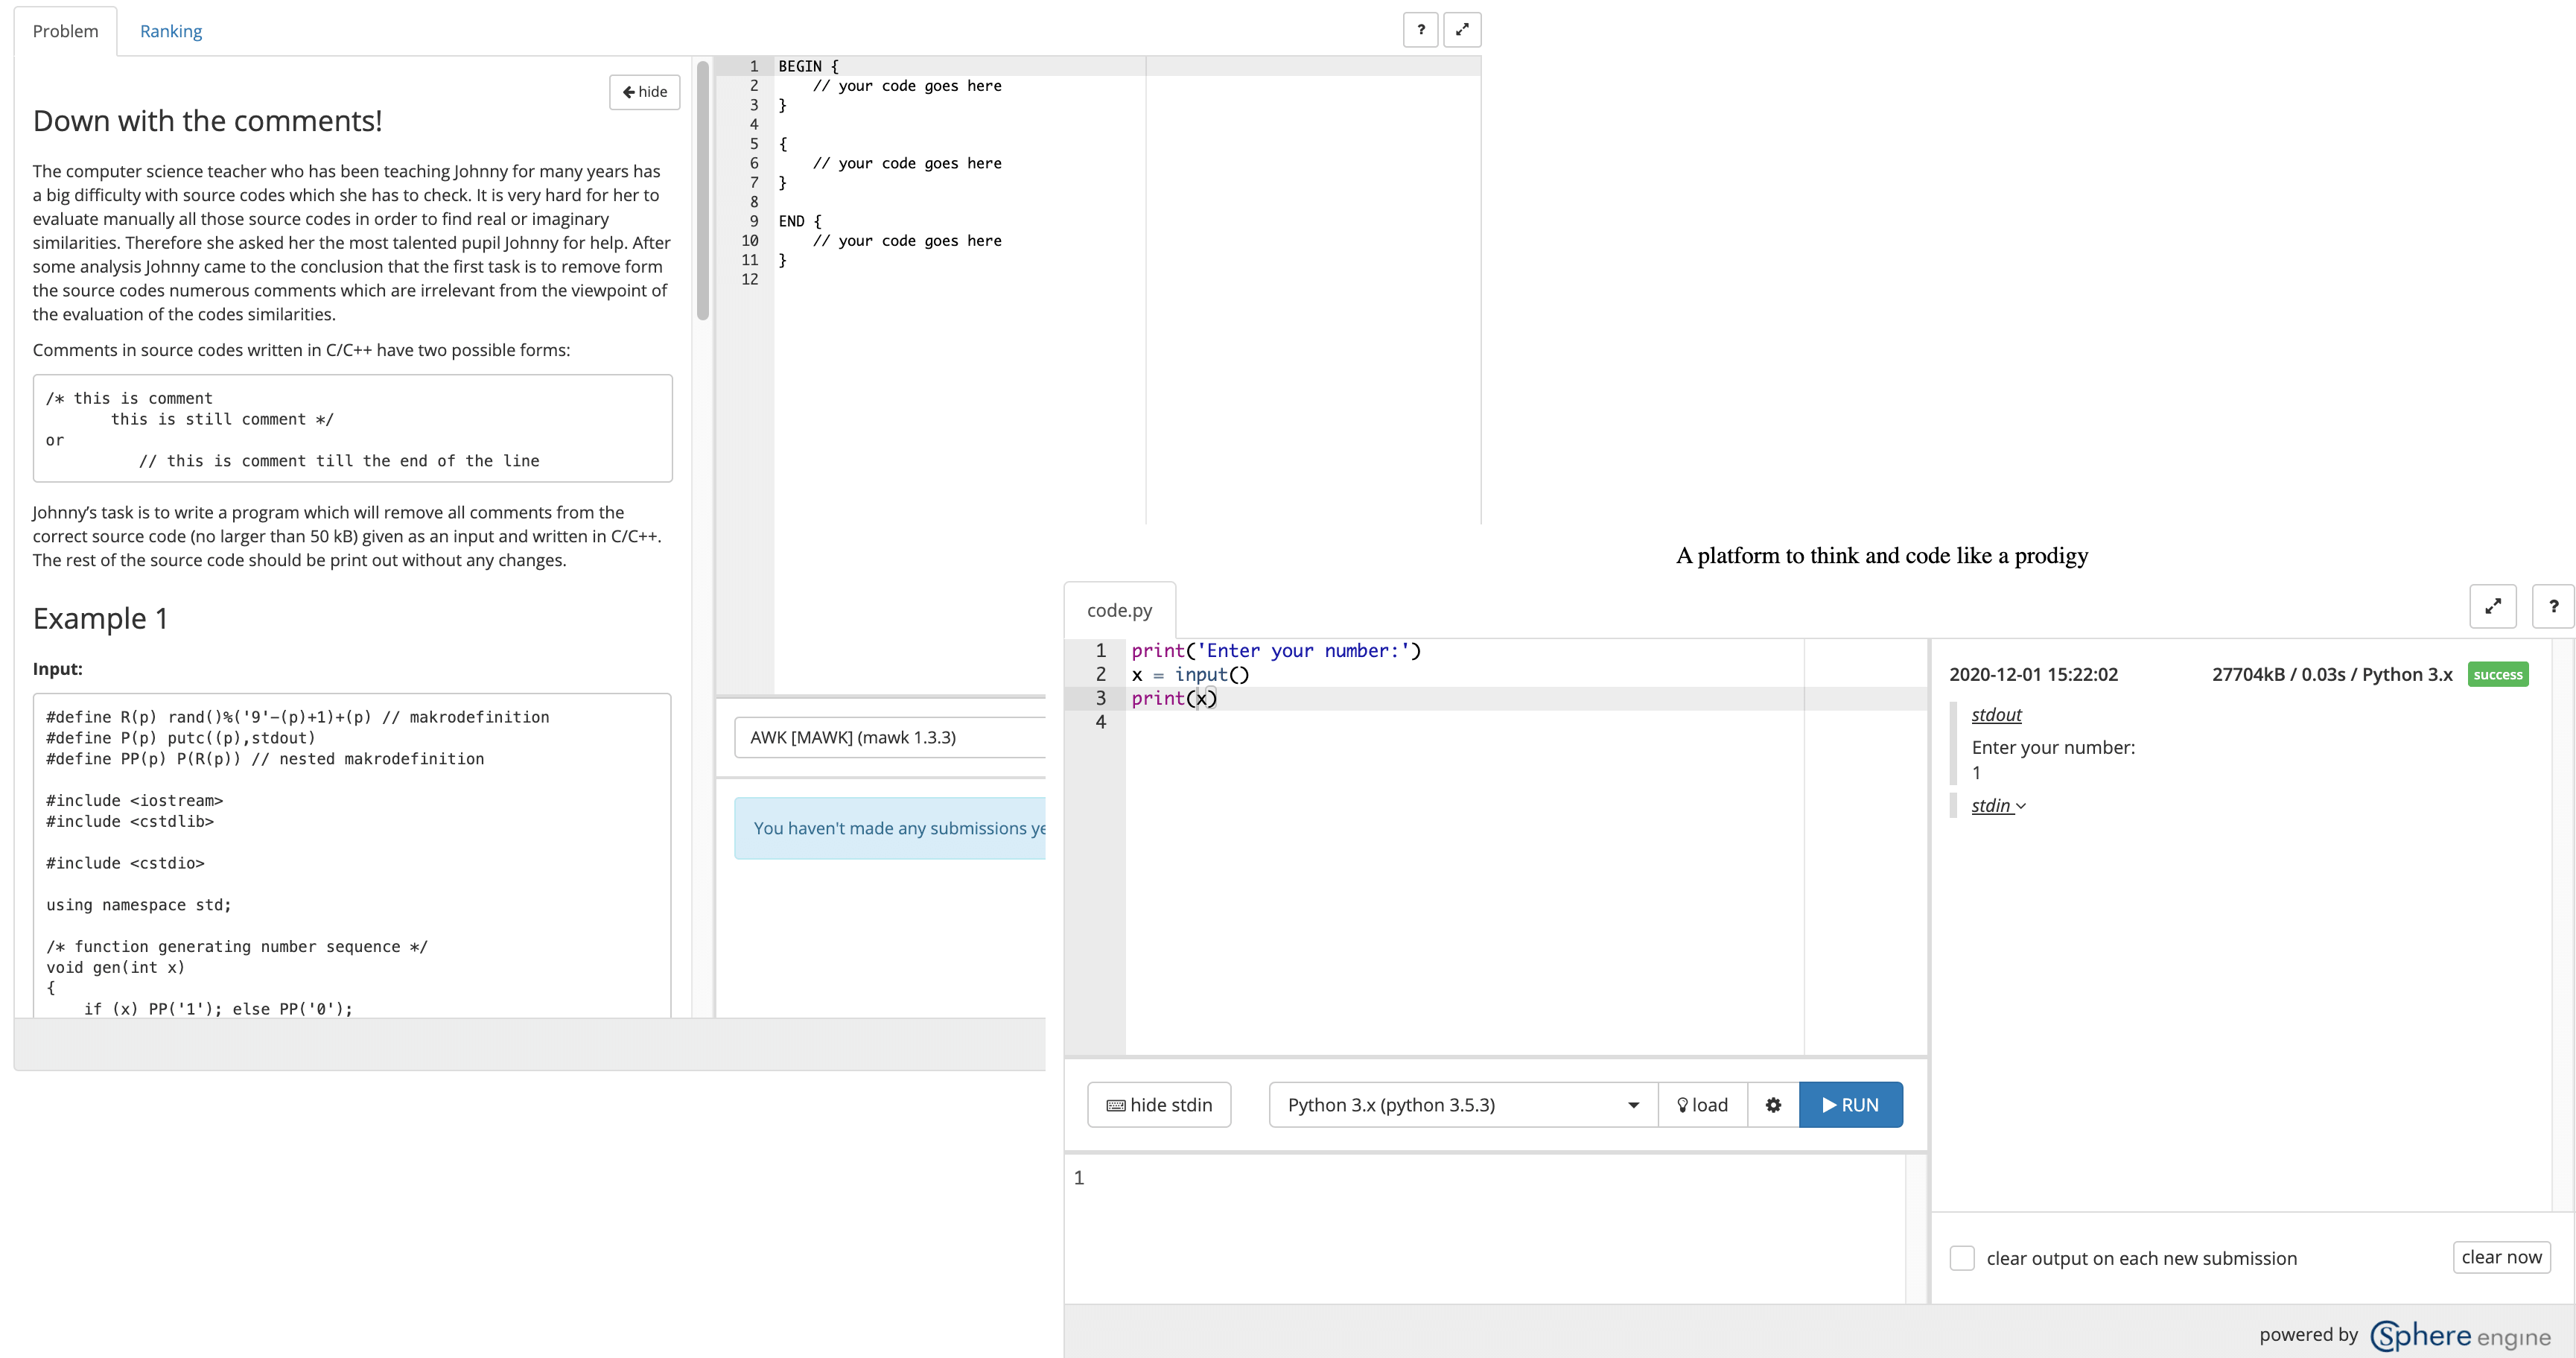Open the Python 3.x language dropdown
Image resolution: width=2576 pixels, height=1358 pixels.
[1462, 1105]
